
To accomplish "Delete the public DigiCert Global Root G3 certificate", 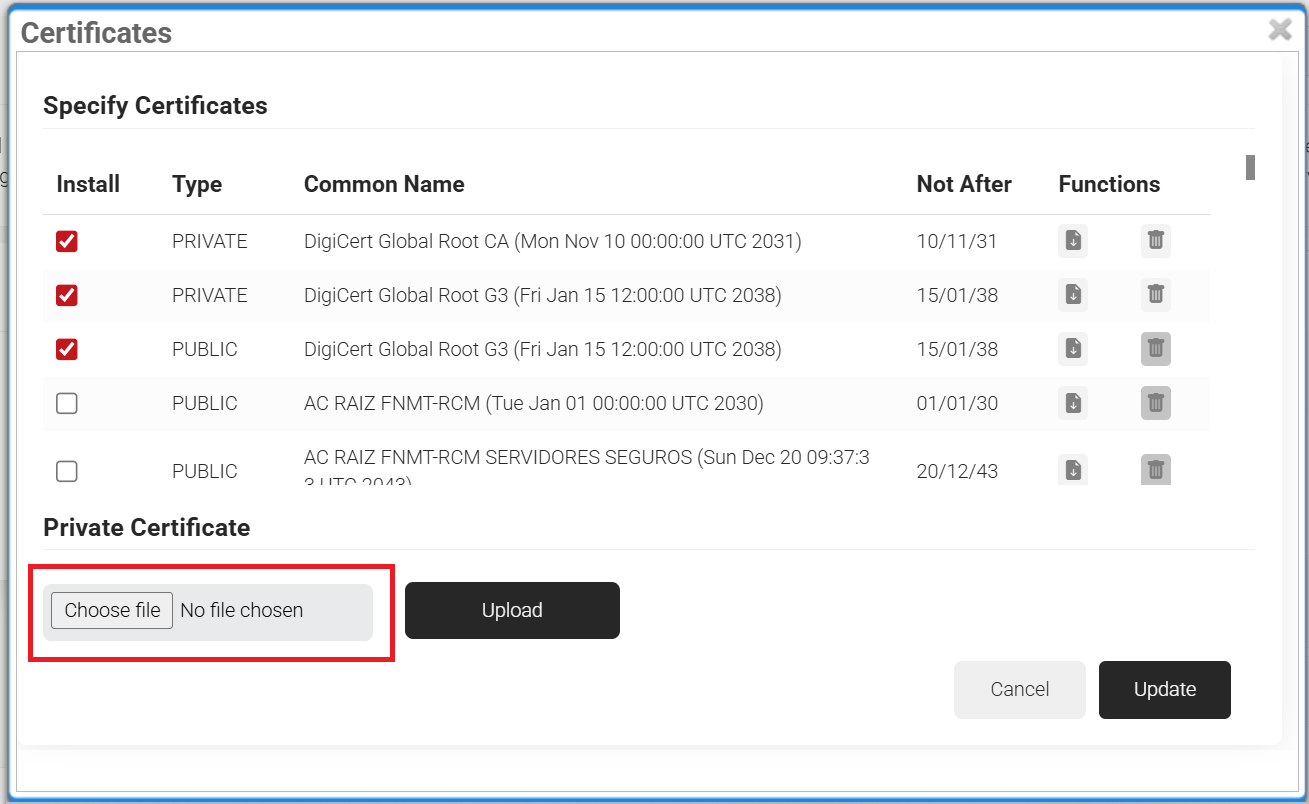I will click(x=1155, y=349).
